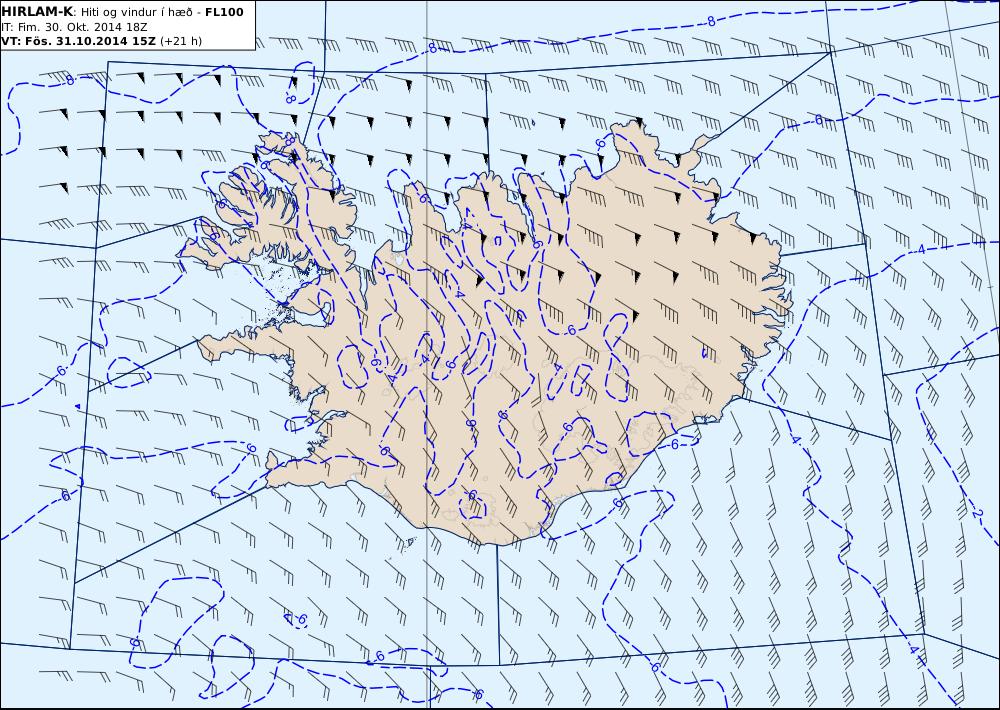Click the '-2' isotherm contour label
The image size is (1000, 710).
click(977, 512)
